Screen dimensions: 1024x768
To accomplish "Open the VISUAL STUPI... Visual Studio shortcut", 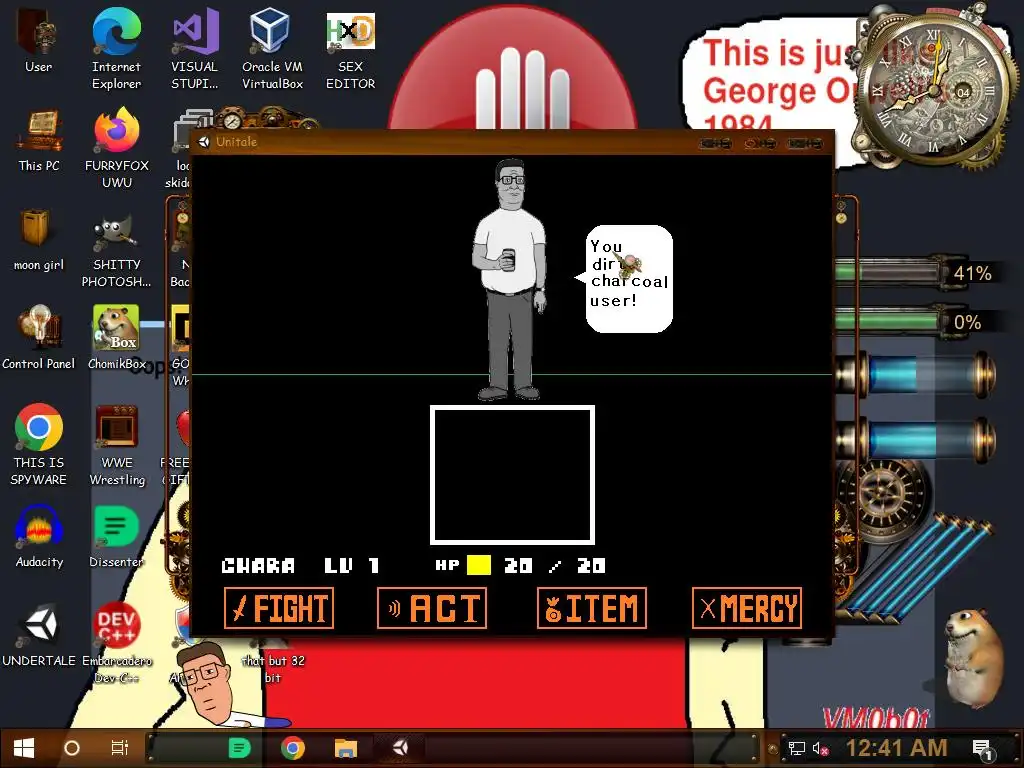I will (195, 49).
